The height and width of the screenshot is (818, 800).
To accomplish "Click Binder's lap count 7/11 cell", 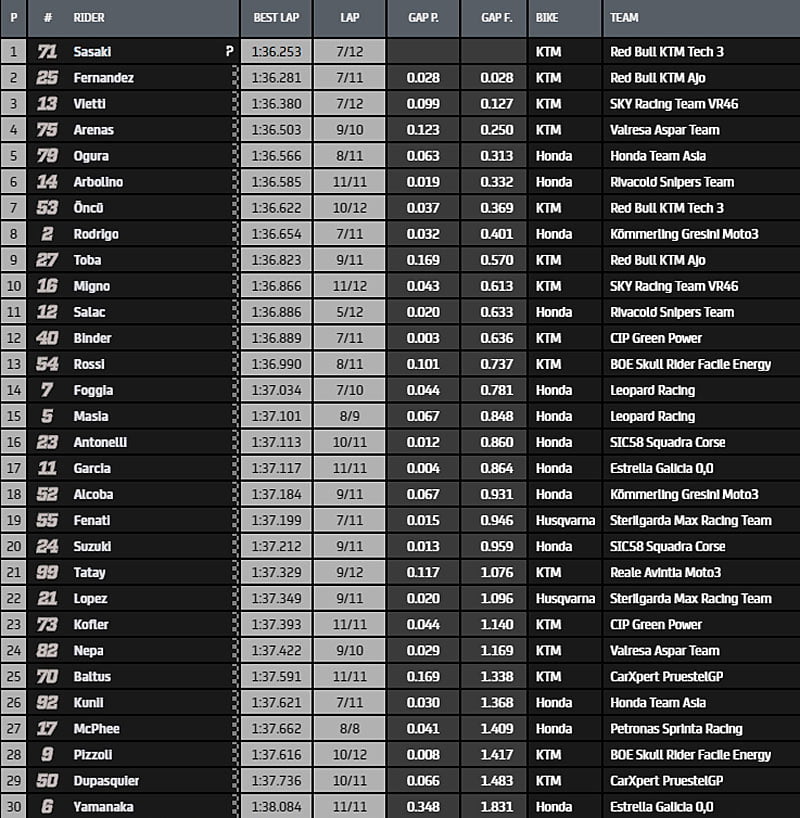I will click(349, 338).
